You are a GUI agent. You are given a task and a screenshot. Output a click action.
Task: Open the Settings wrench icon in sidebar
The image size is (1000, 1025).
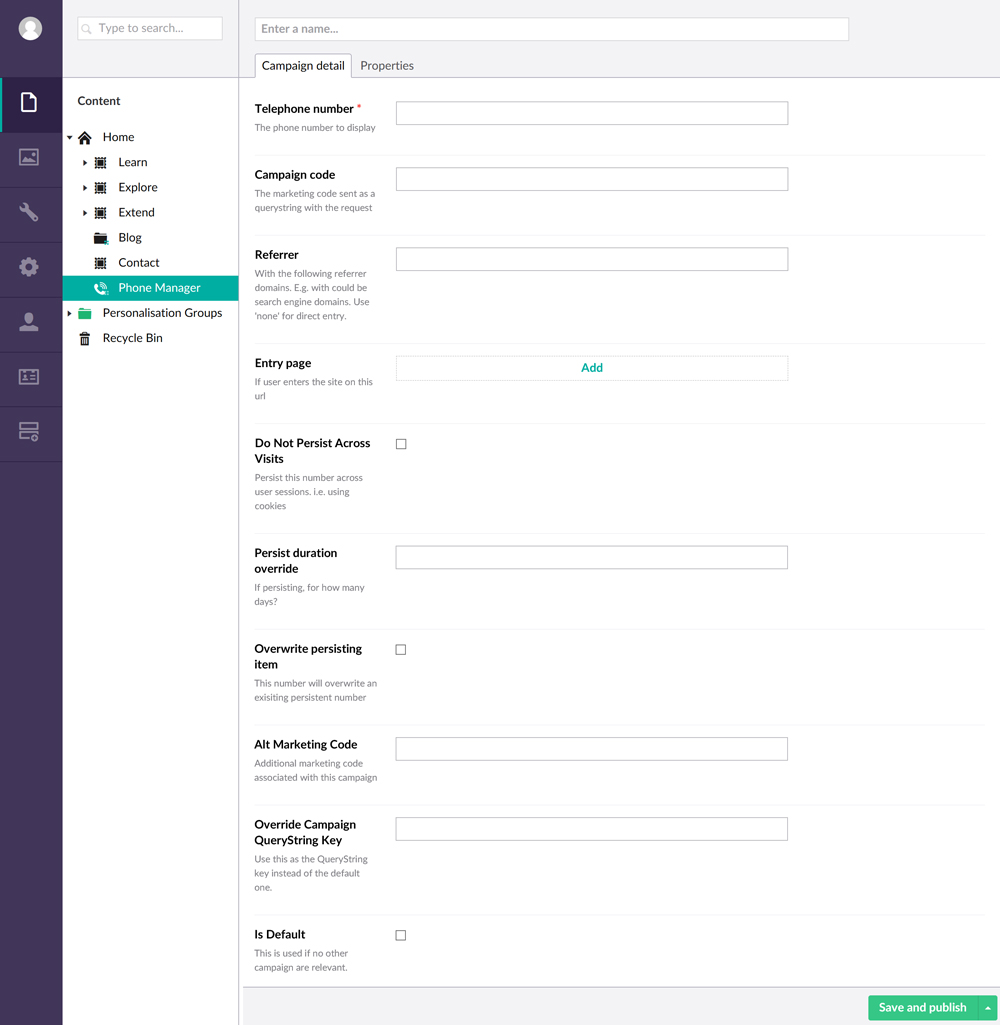pos(29,212)
